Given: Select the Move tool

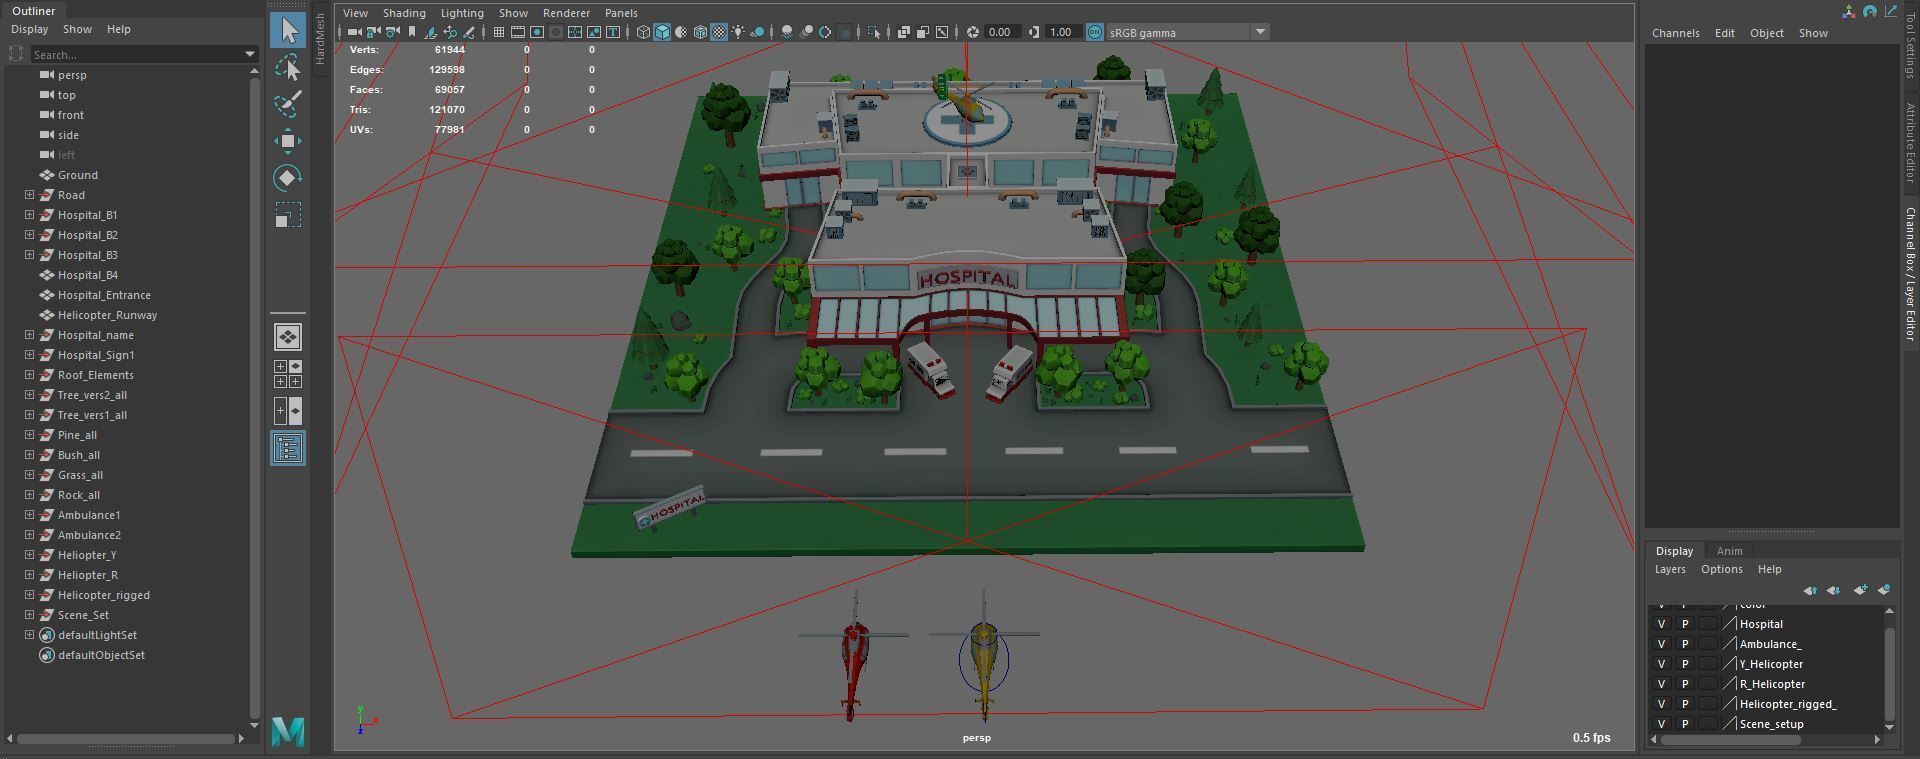Looking at the screenshot, I should click(288, 140).
